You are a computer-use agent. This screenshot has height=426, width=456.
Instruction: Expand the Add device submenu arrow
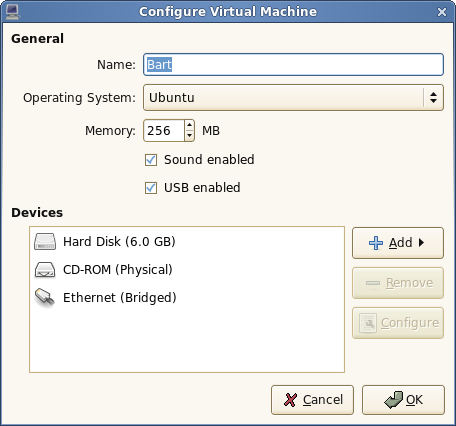[421, 243]
